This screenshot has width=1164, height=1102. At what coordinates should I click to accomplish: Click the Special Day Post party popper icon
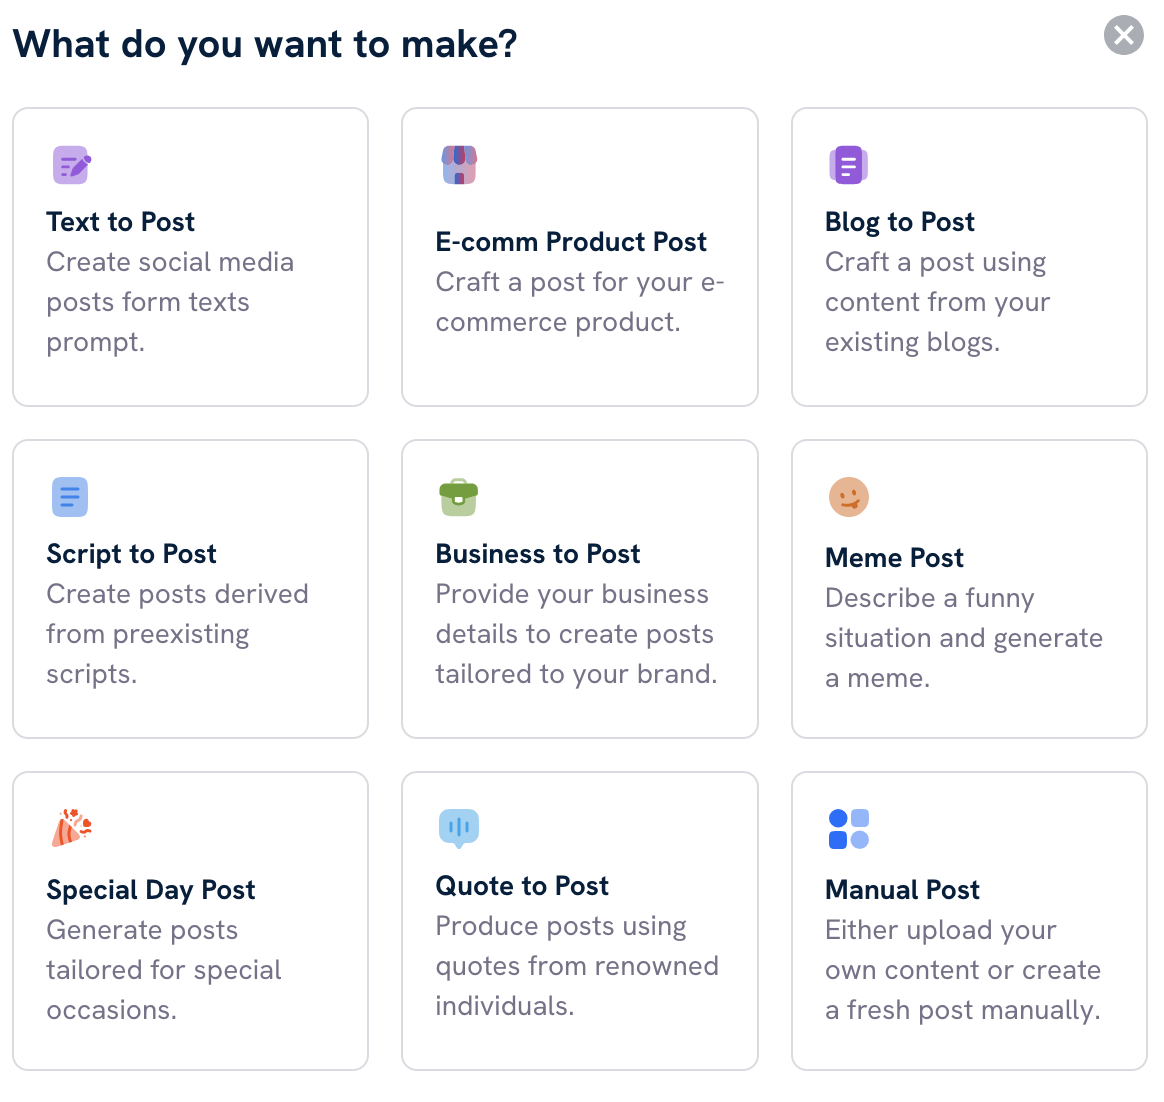tap(70, 829)
